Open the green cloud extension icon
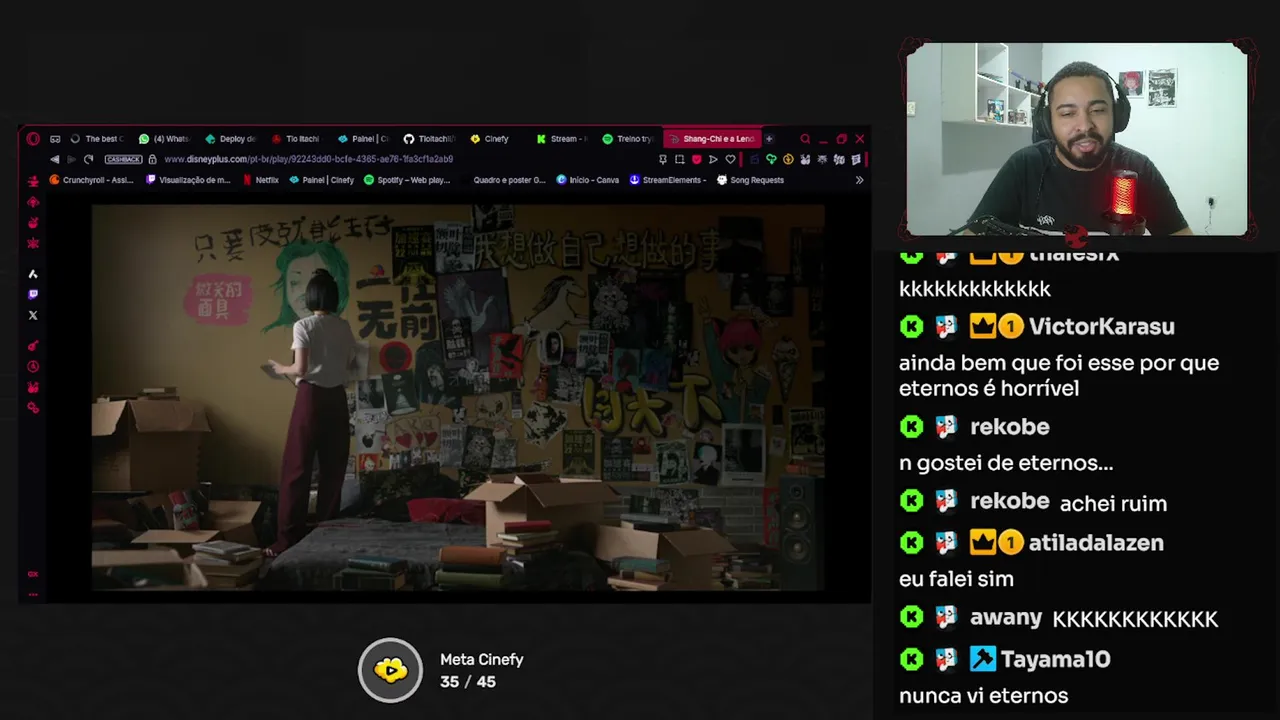 [771, 159]
